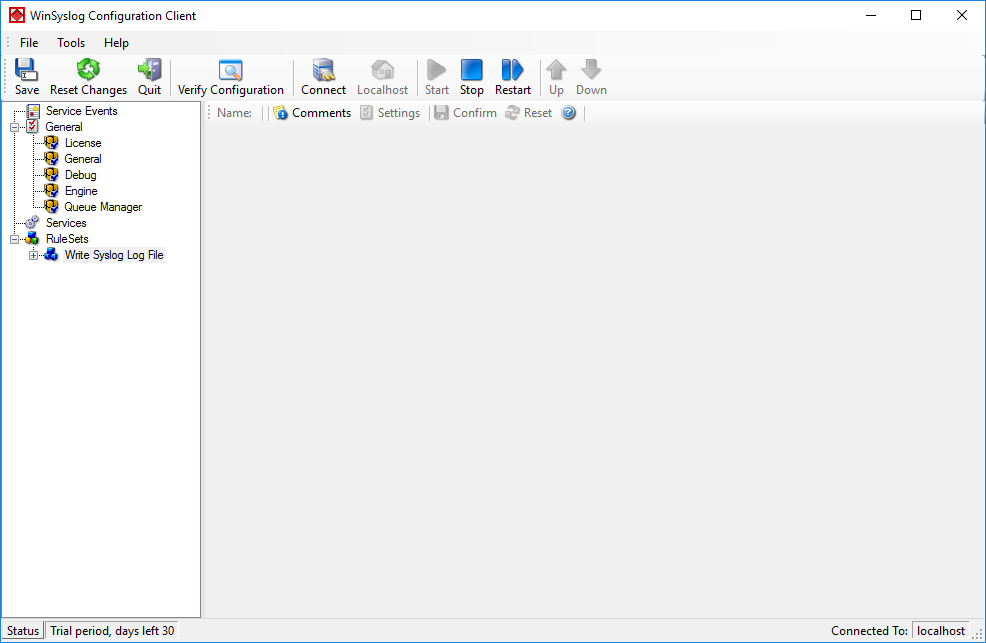Open the File menu
Screen dimensions: 986x643
click(x=29, y=43)
